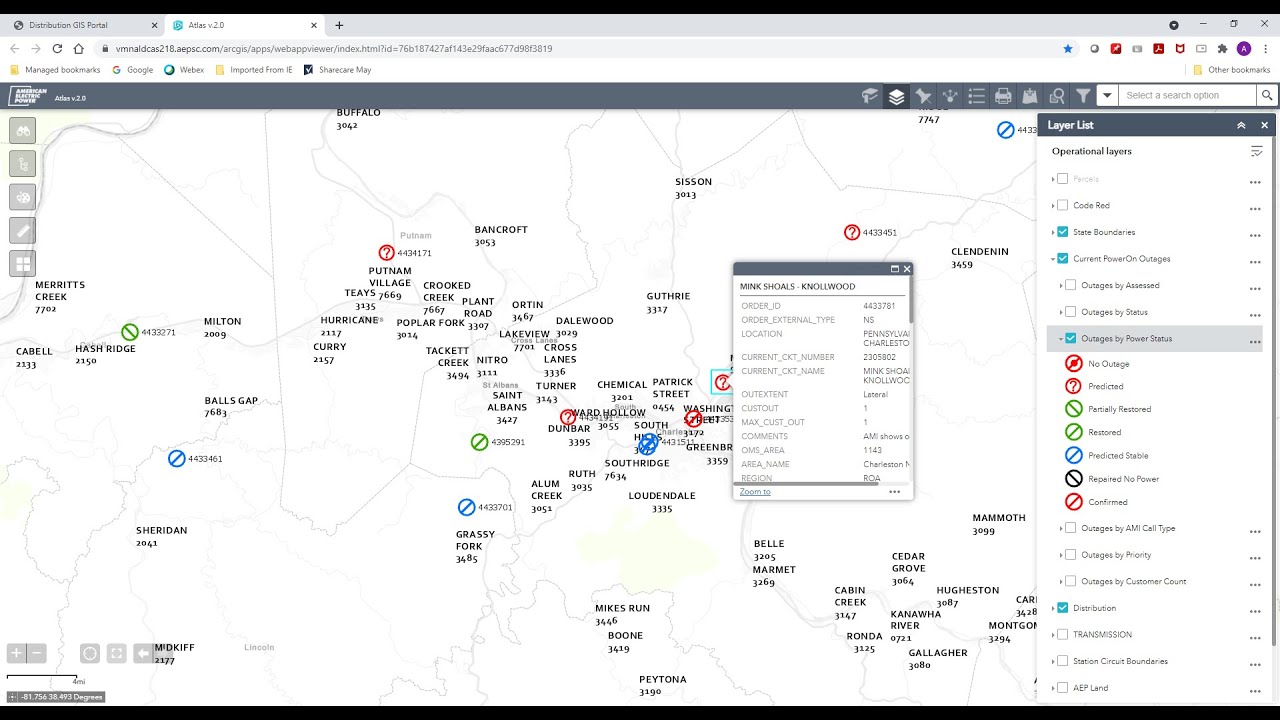The width and height of the screenshot is (1280, 720).
Task: Enable the TRANSMISSION layer checkbox
Action: click(x=1063, y=635)
